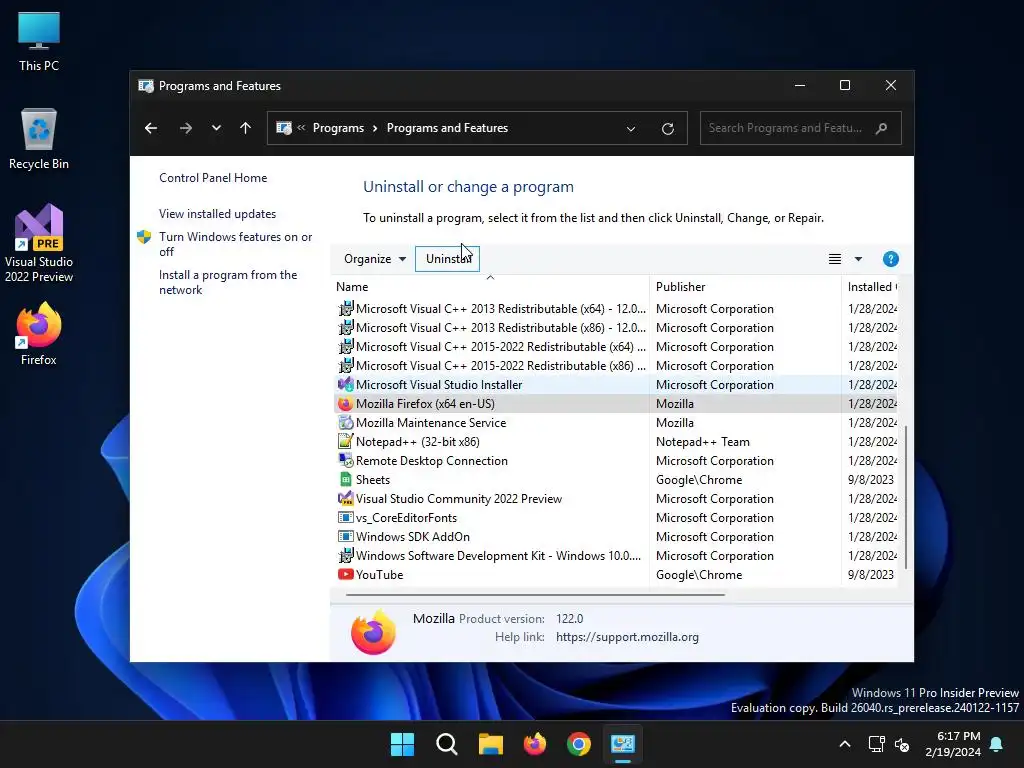Open help with the question mark icon
This screenshot has width=1024, height=768.
coord(890,259)
